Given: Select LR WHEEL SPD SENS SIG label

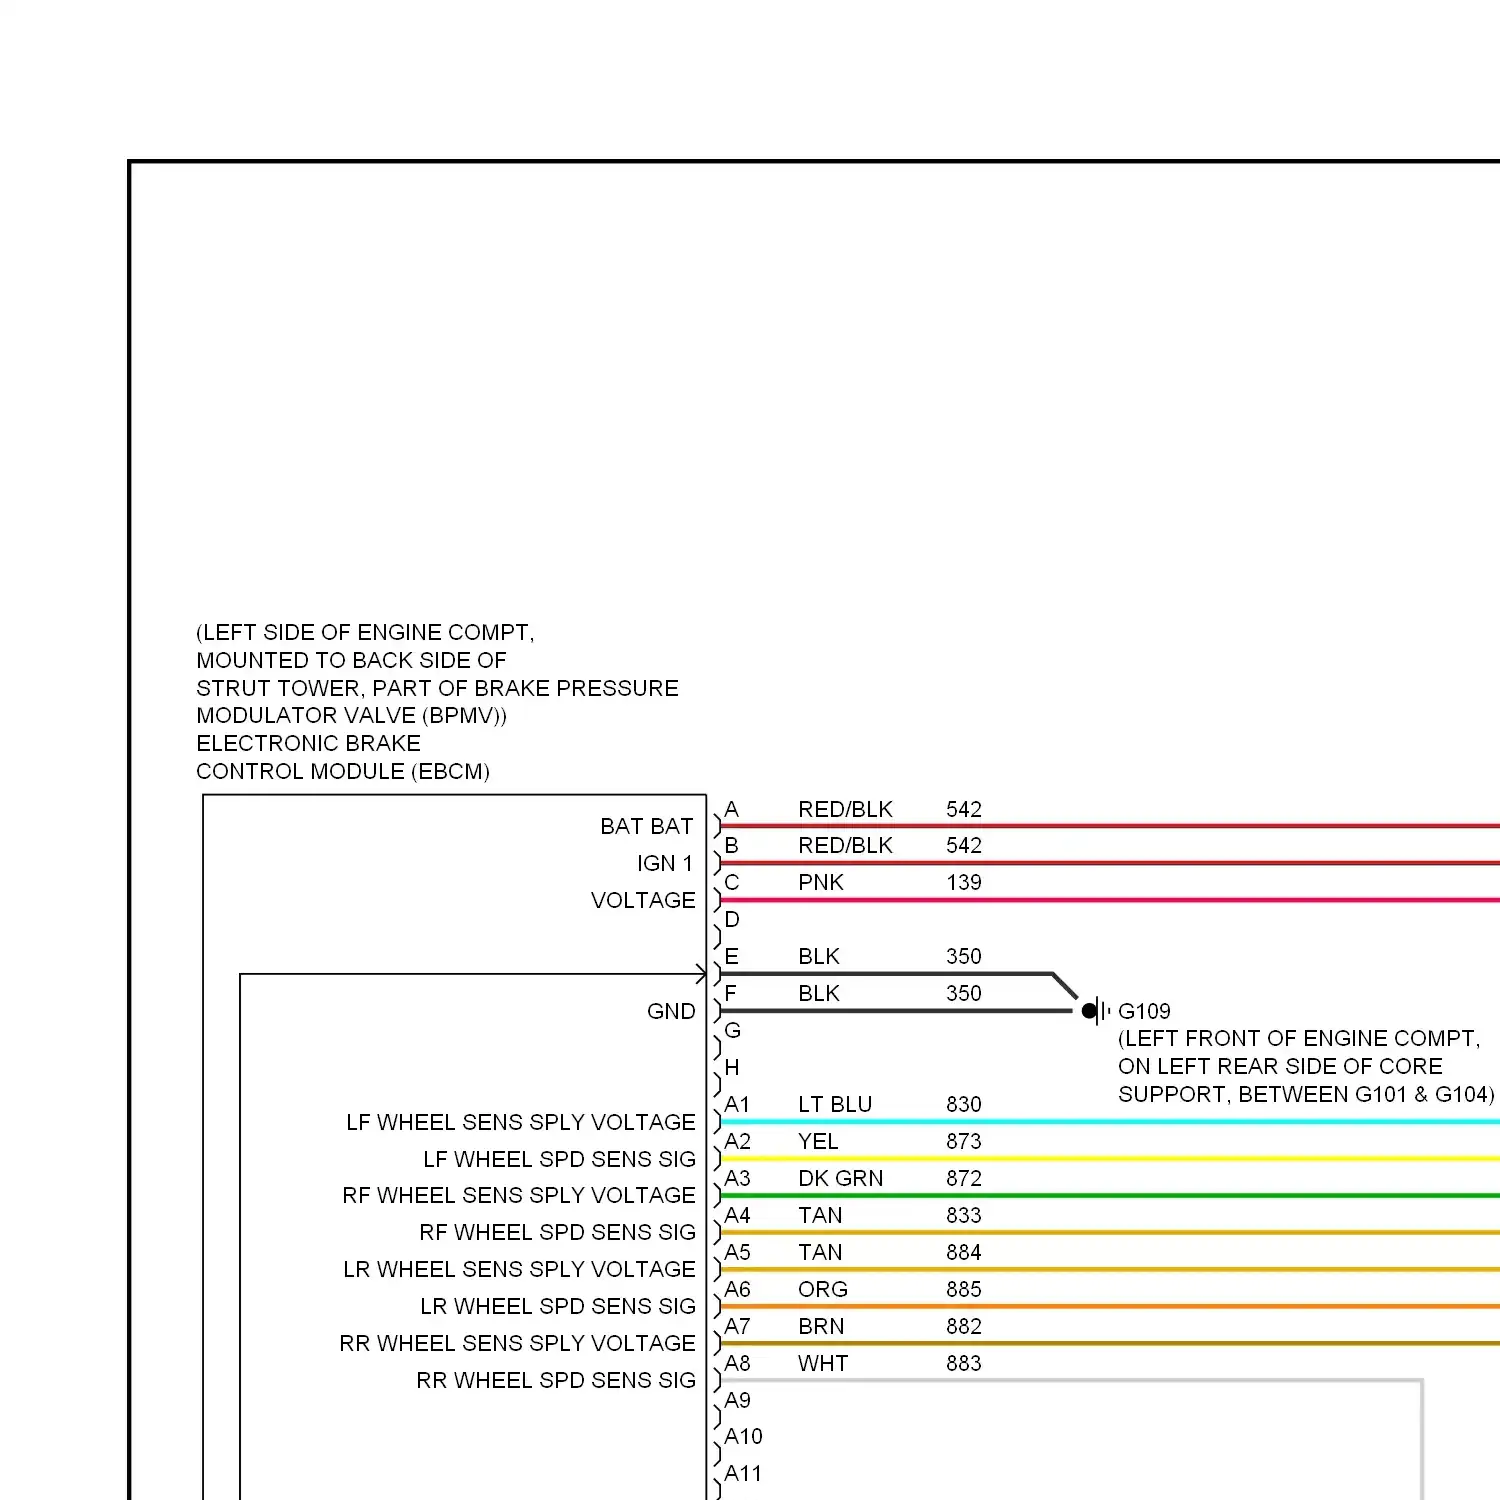Looking at the screenshot, I should (x=558, y=1306).
